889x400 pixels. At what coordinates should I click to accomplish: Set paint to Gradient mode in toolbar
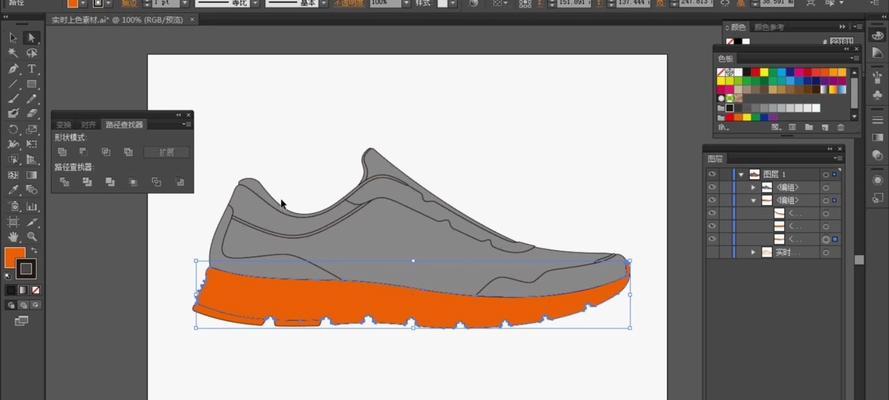tap(23, 290)
